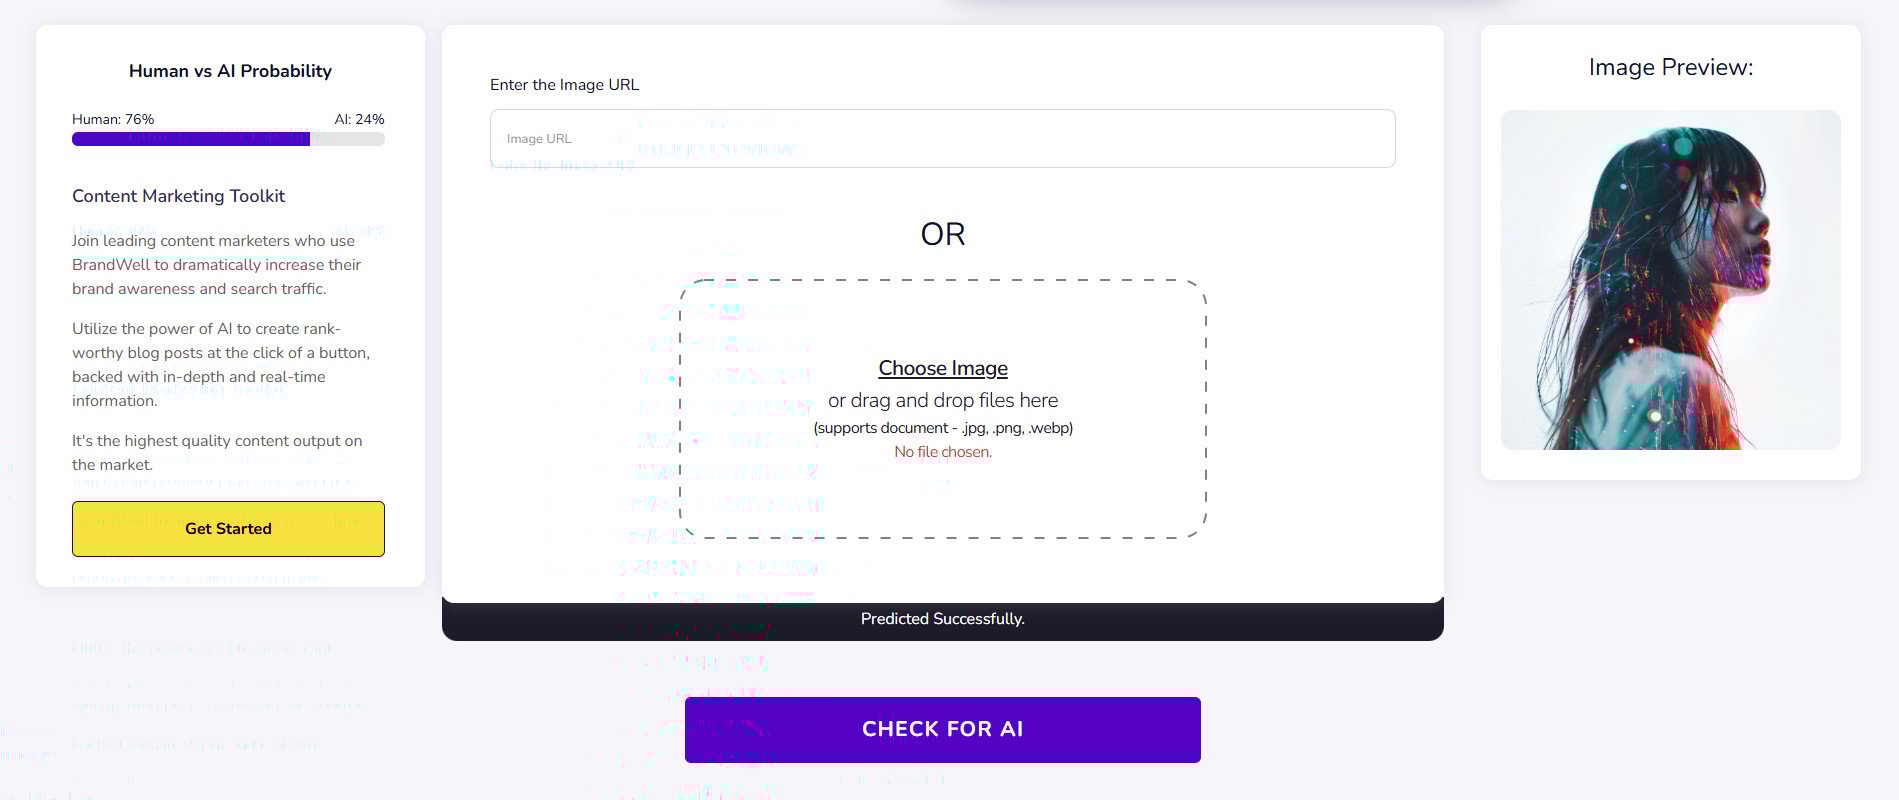The width and height of the screenshot is (1899, 800).
Task: Click the 'Human vs AI Probability' heading
Action: (x=230, y=71)
